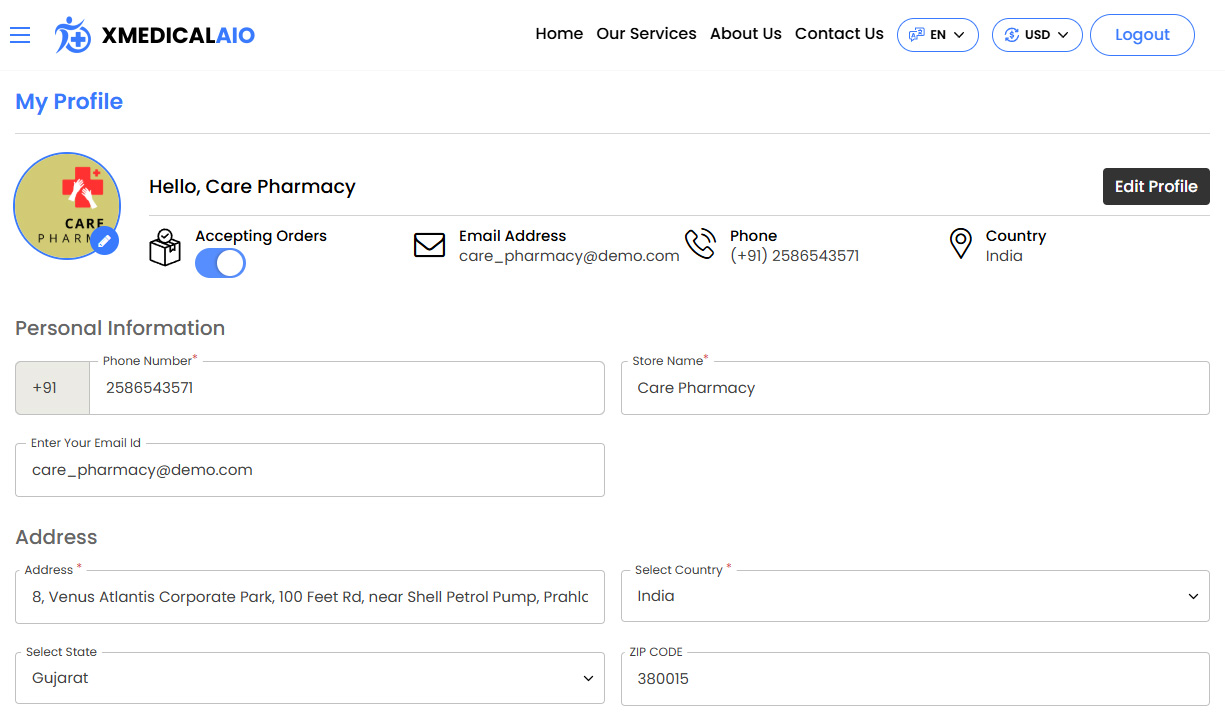Click the pencil icon on profile picture
The height and width of the screenshot is (722, 1225).
[104, 241]
